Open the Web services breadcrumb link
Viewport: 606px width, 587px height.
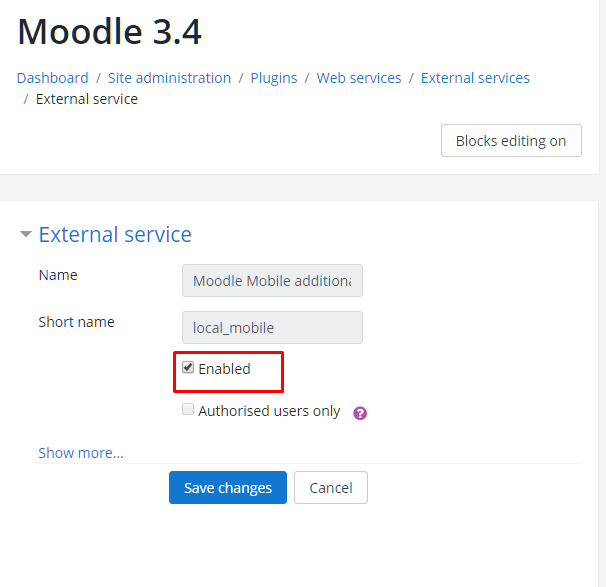(359, 78)
